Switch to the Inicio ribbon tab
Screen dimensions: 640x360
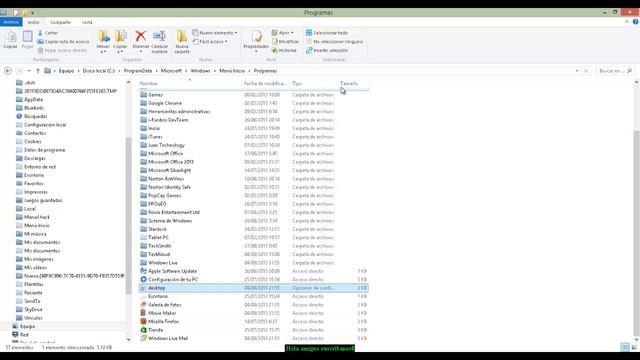click(33, 22)
